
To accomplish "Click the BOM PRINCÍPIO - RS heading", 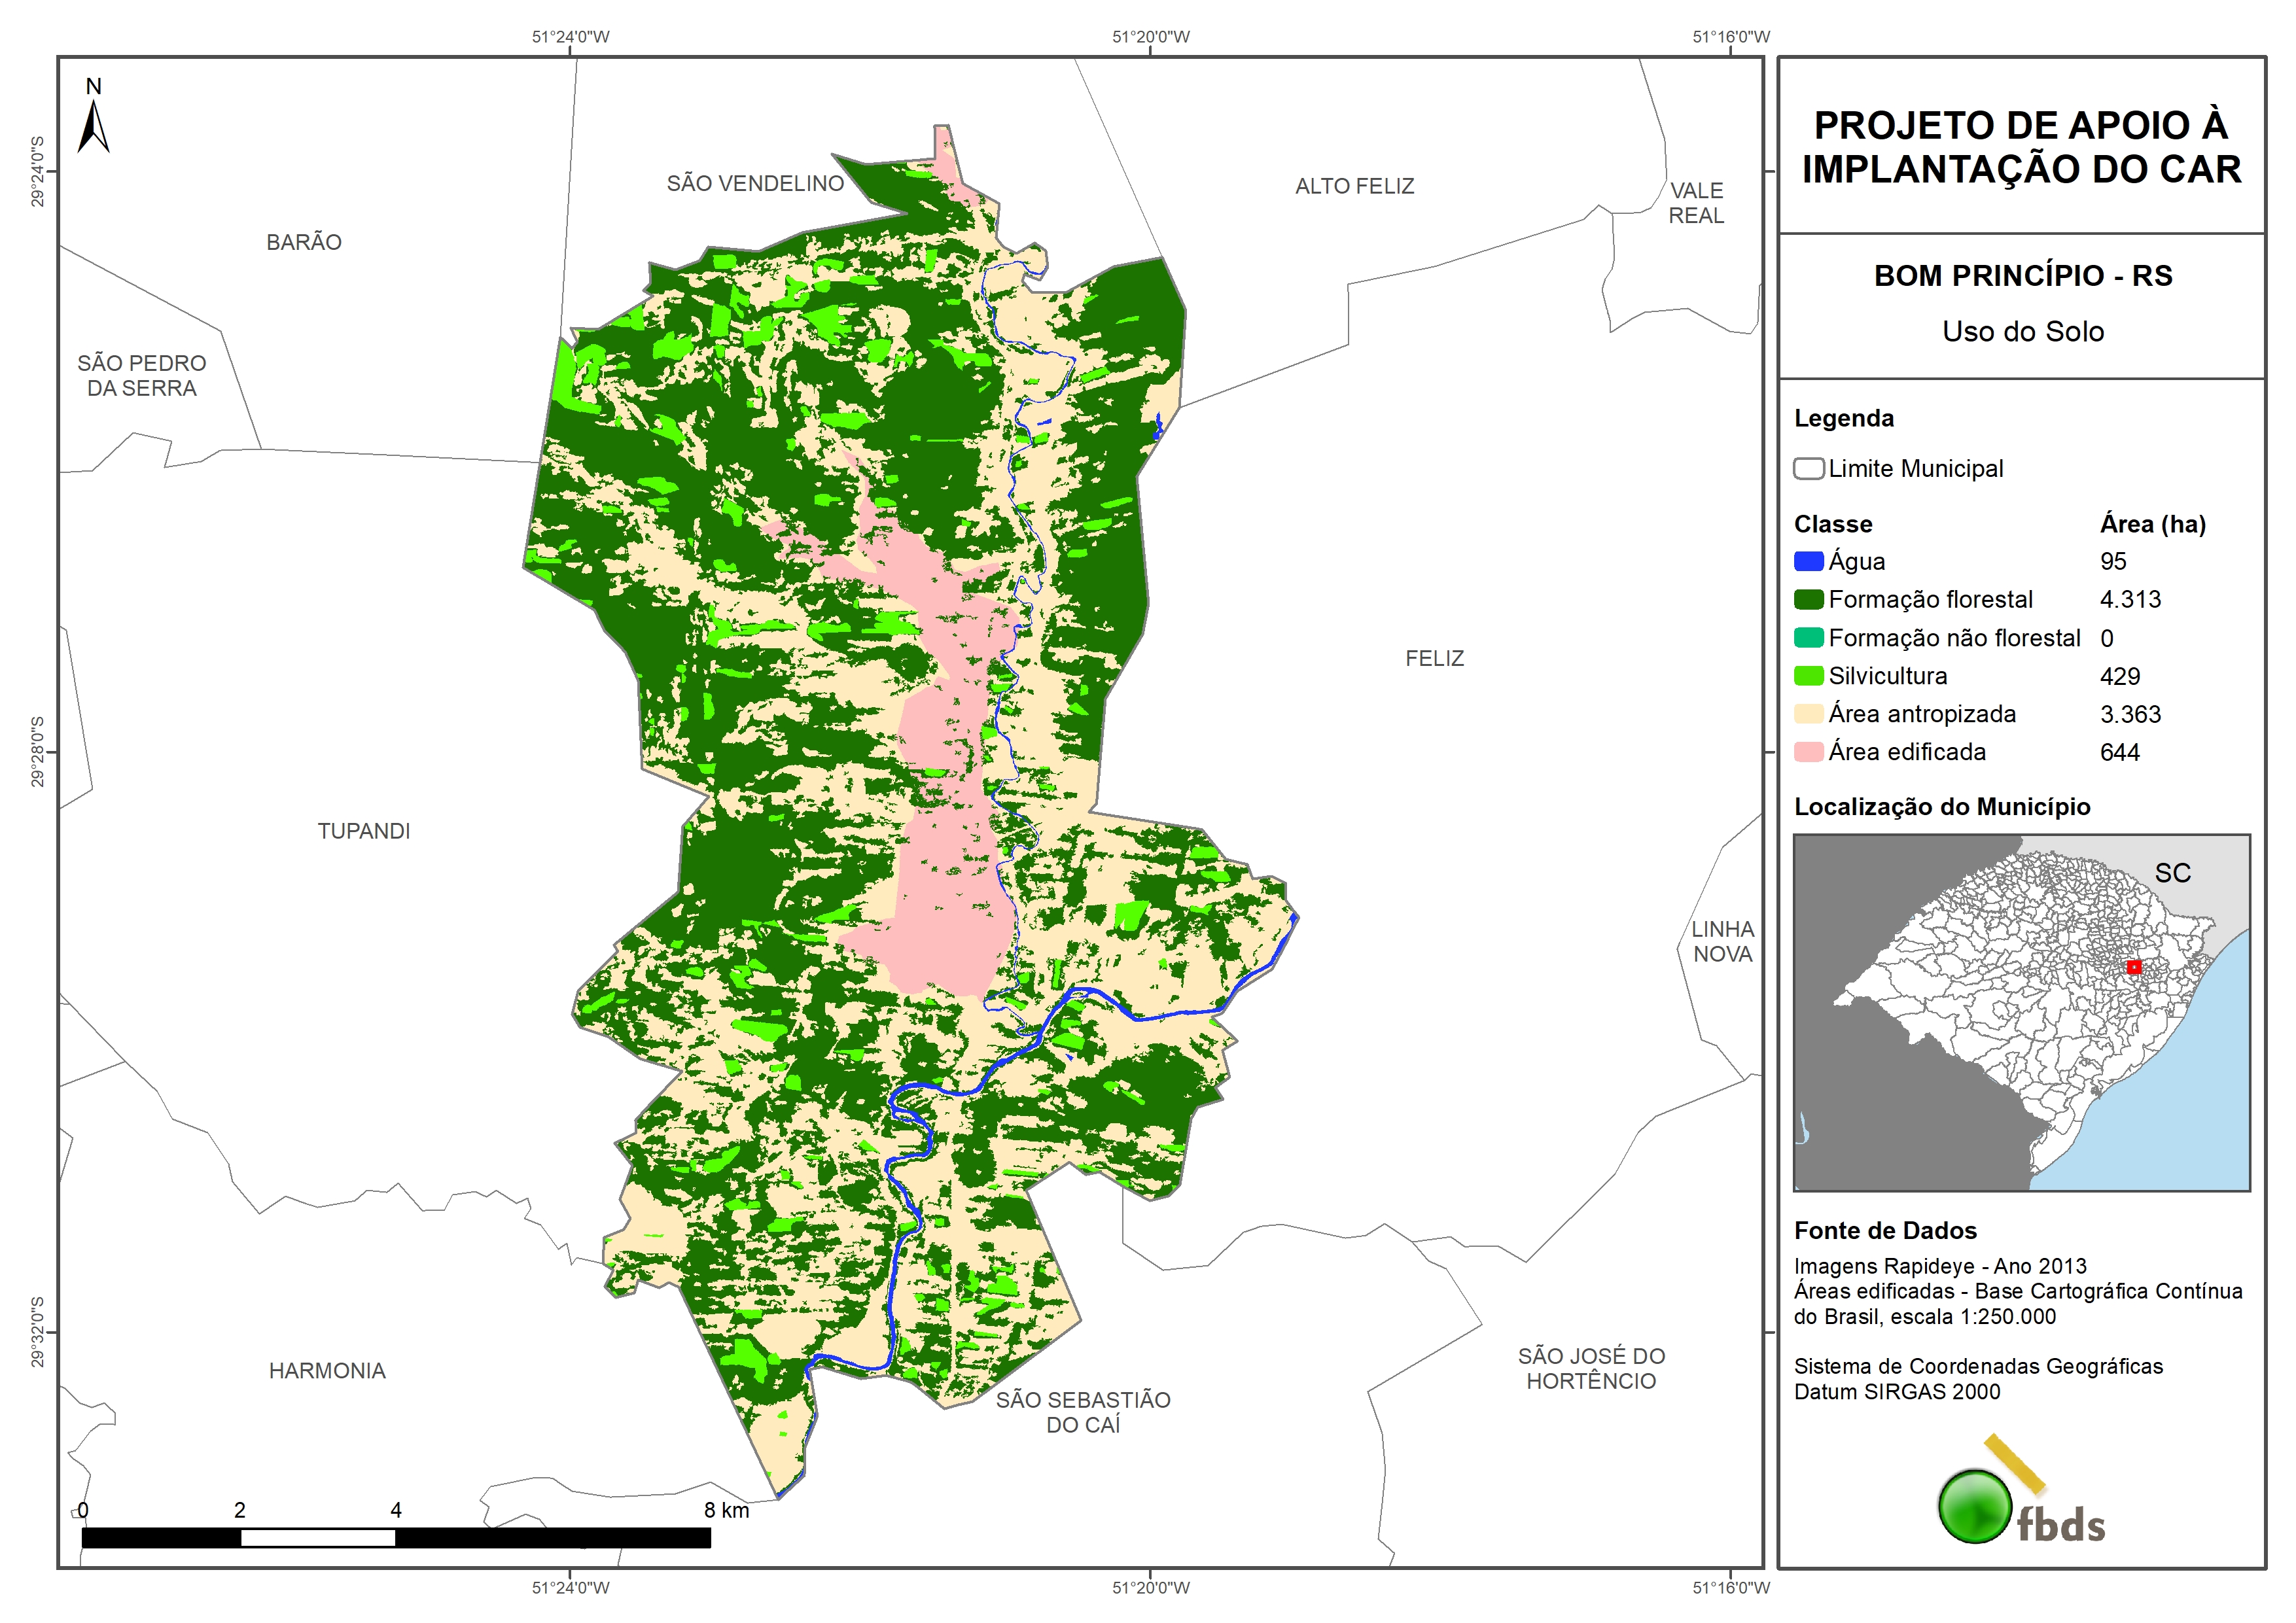I will [2022, 275].
